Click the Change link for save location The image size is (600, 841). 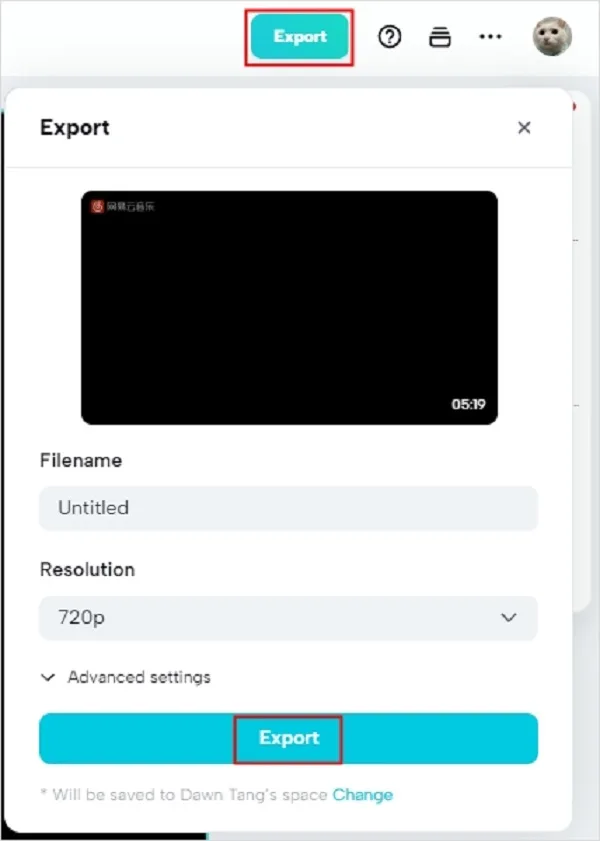click(362, 795)
